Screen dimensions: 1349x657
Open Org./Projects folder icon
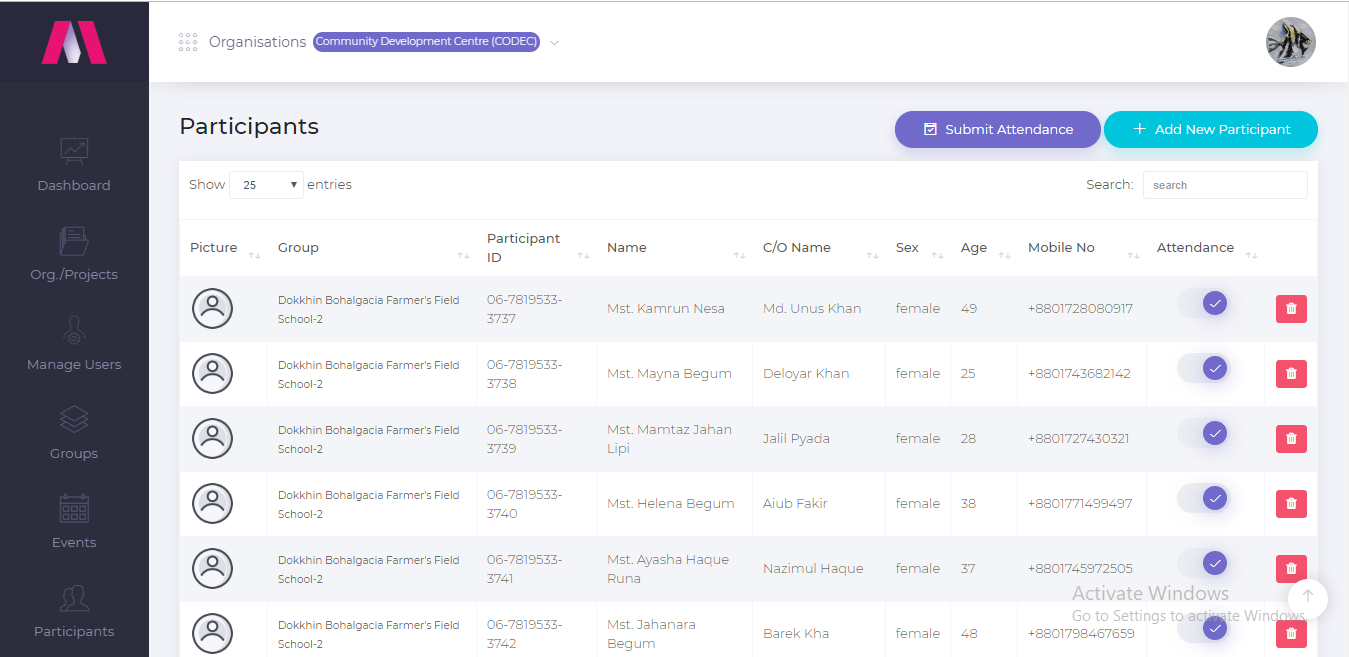coord(74,241)
